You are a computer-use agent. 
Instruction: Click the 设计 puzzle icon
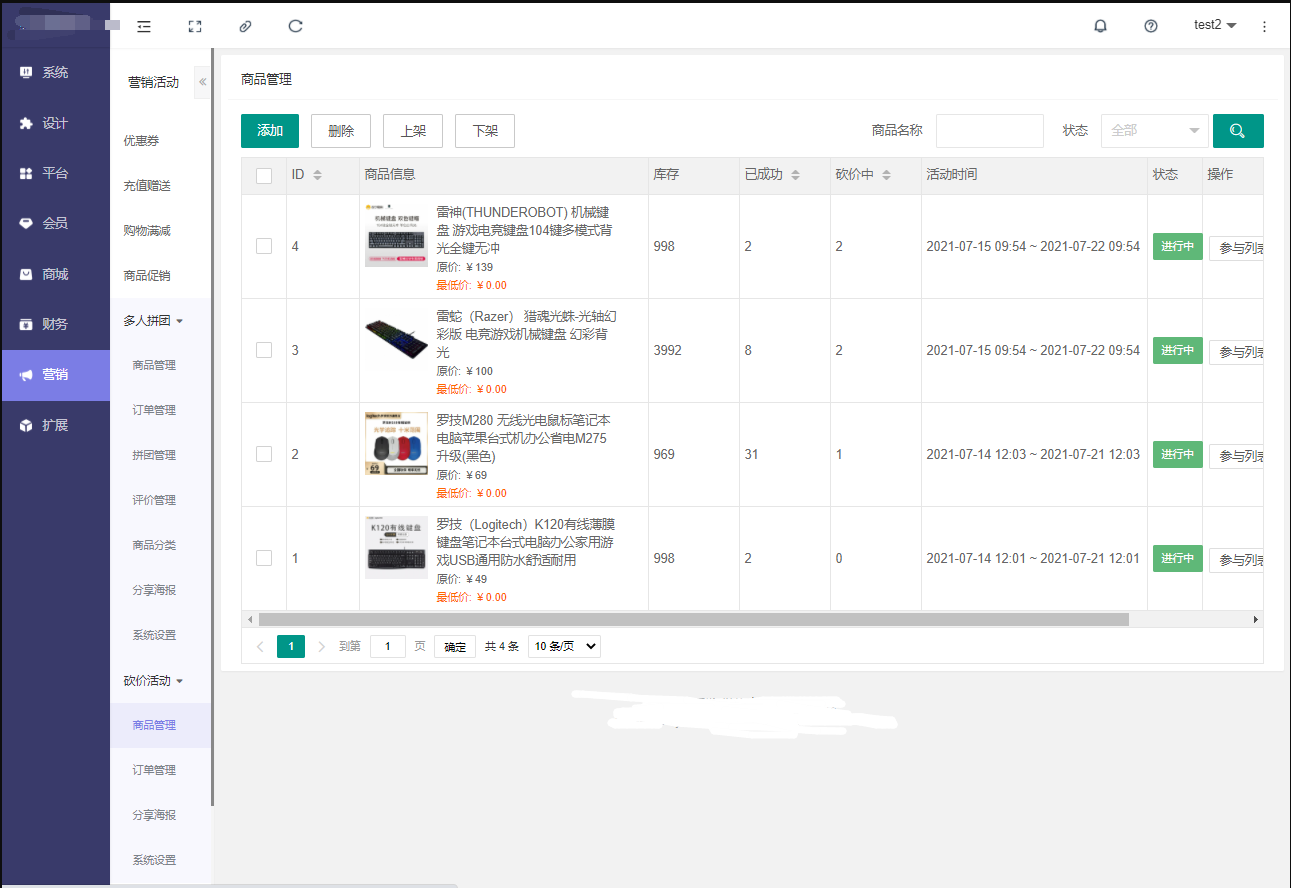[x=26, y=123]
